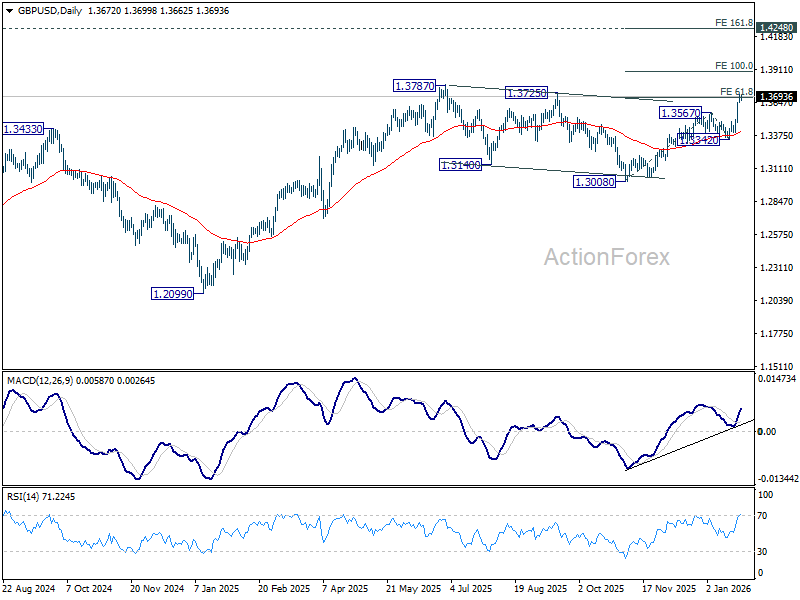Select the 1.37870 price label

point(415,86)
